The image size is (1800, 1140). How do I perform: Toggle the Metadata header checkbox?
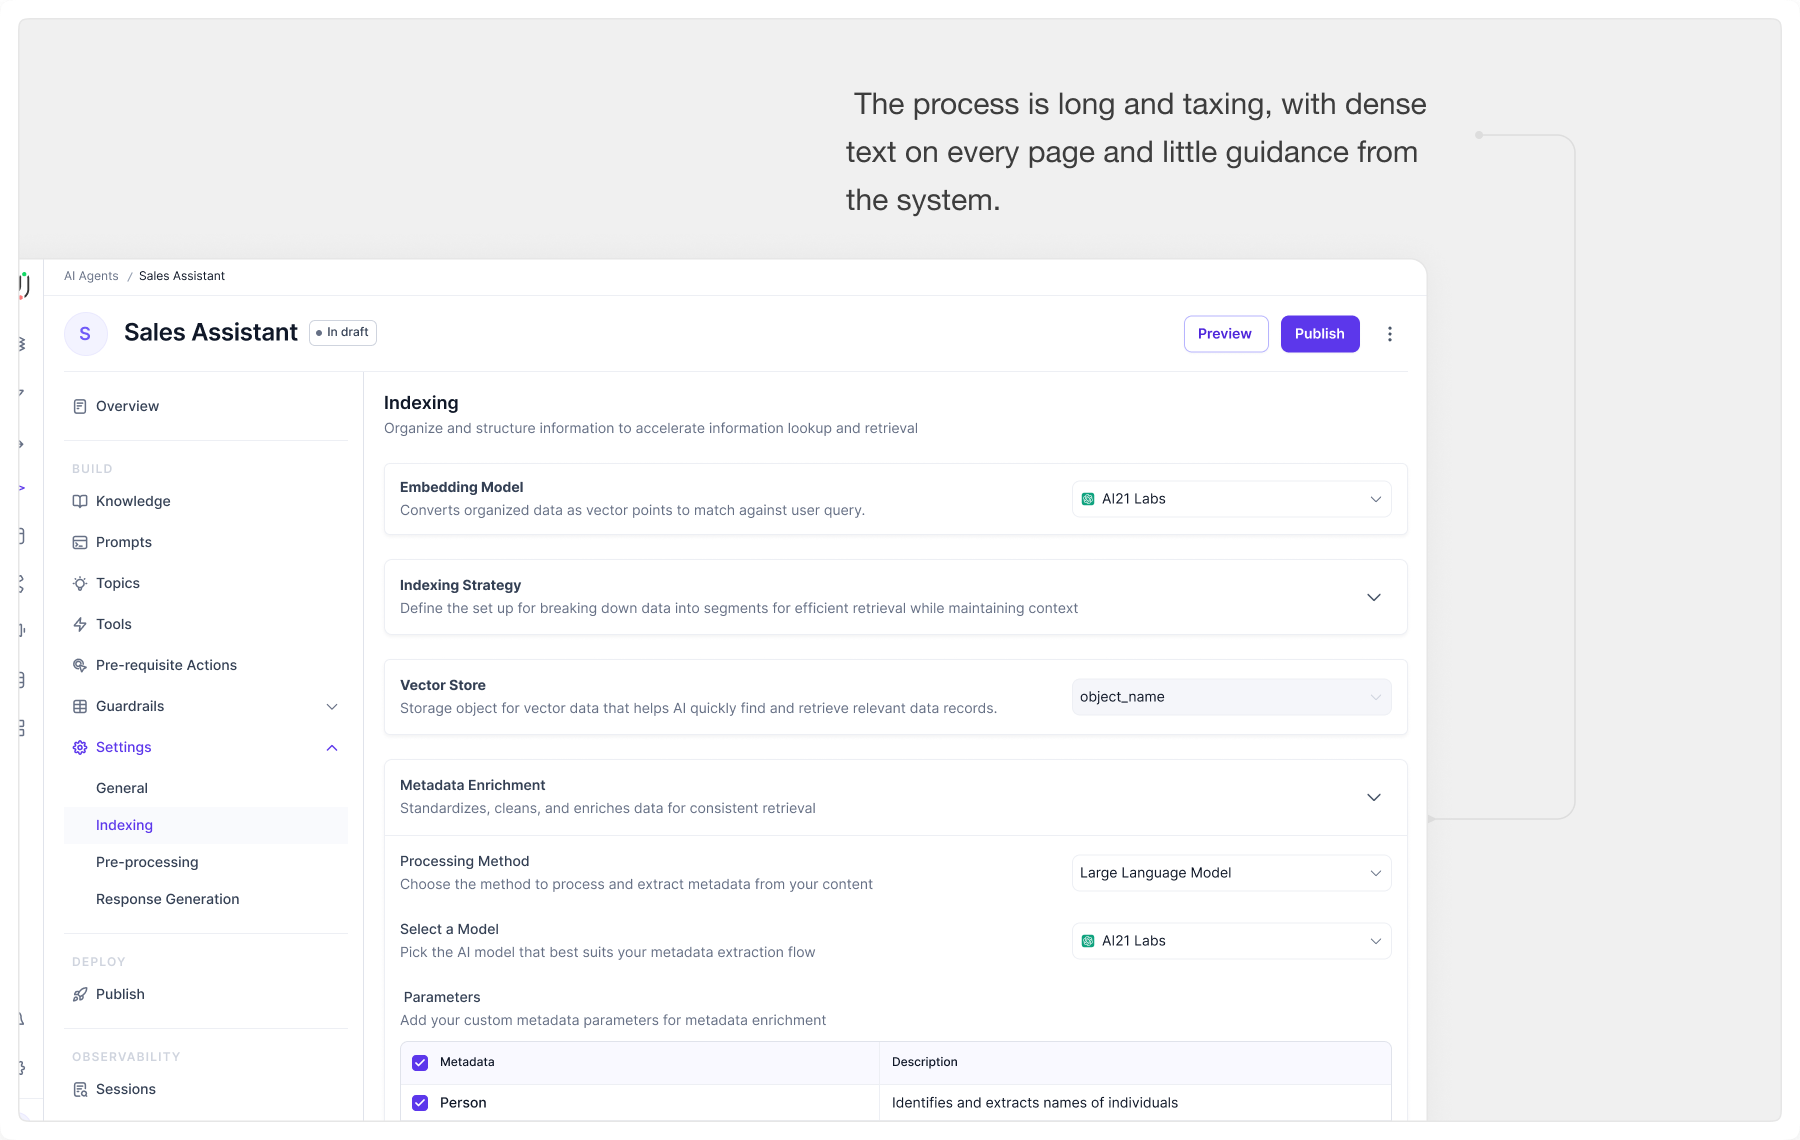(420, 1063)
